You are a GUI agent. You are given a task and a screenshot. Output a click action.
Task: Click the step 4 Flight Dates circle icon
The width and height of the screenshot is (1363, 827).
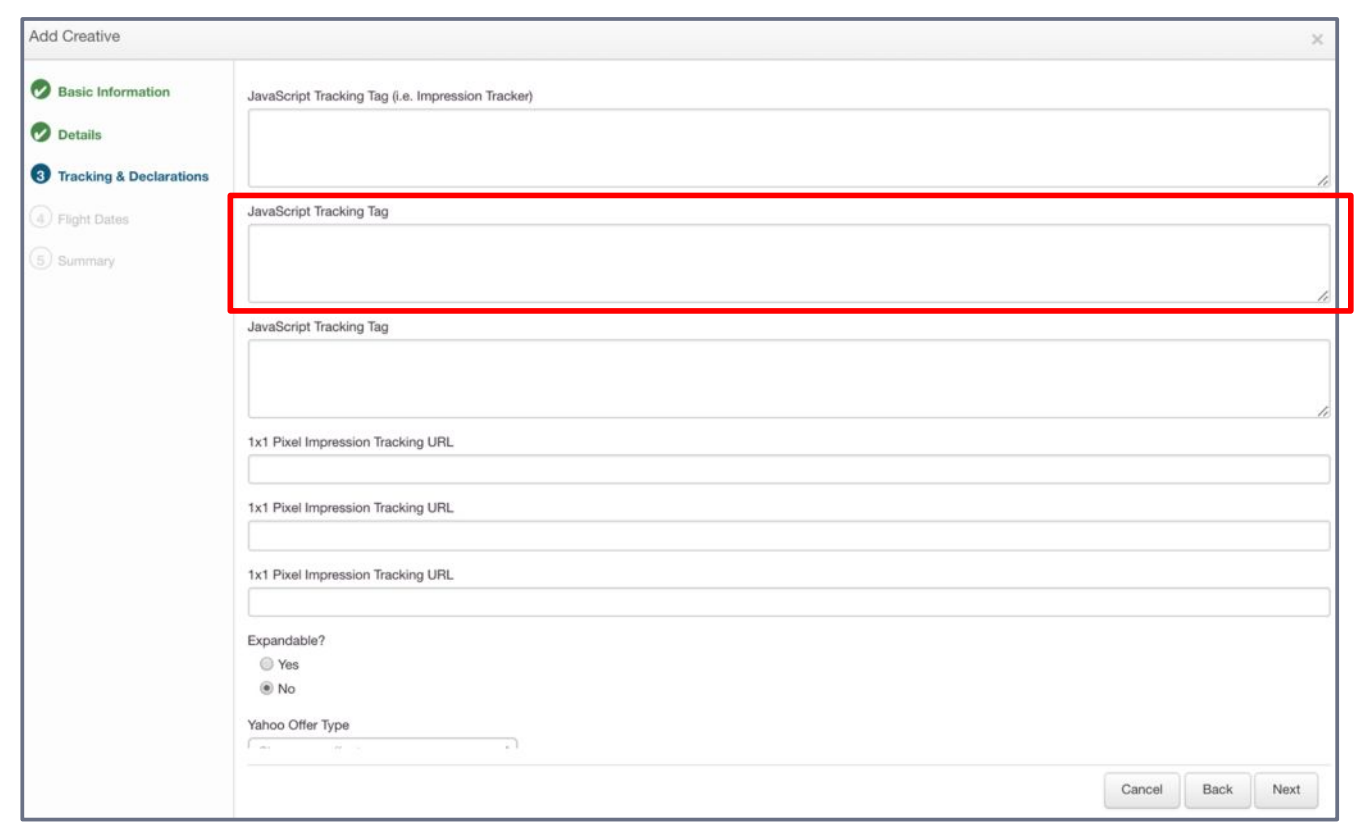[41, 218]
